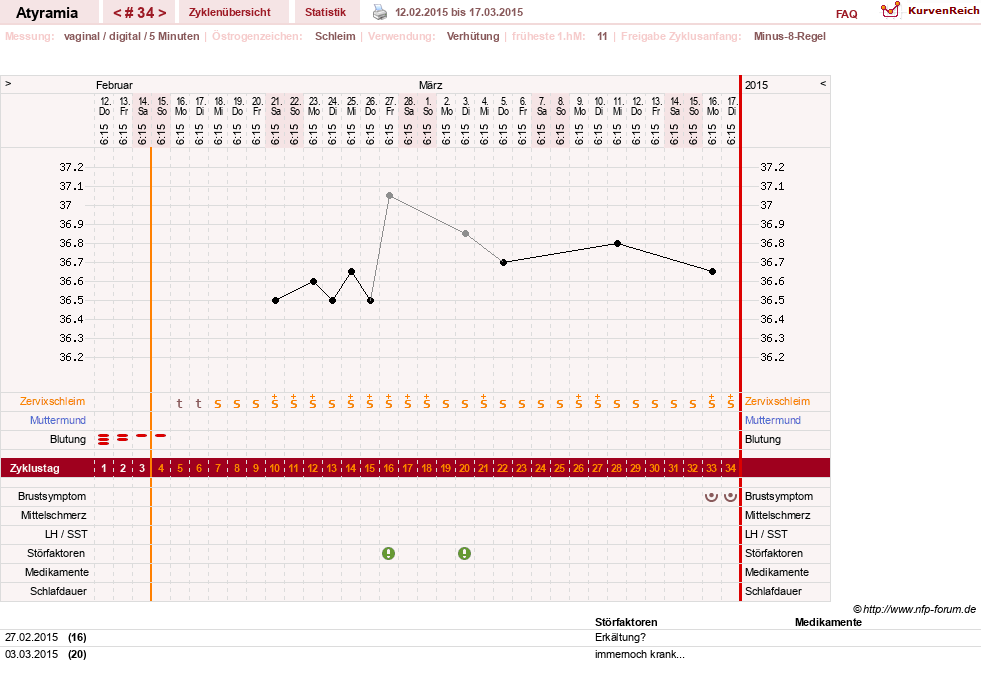The height and width of the screenshot is (681, 981).
Task: Click light bleeding mark on 15 February
Action: pyautogui.click(x=161, y=435)
